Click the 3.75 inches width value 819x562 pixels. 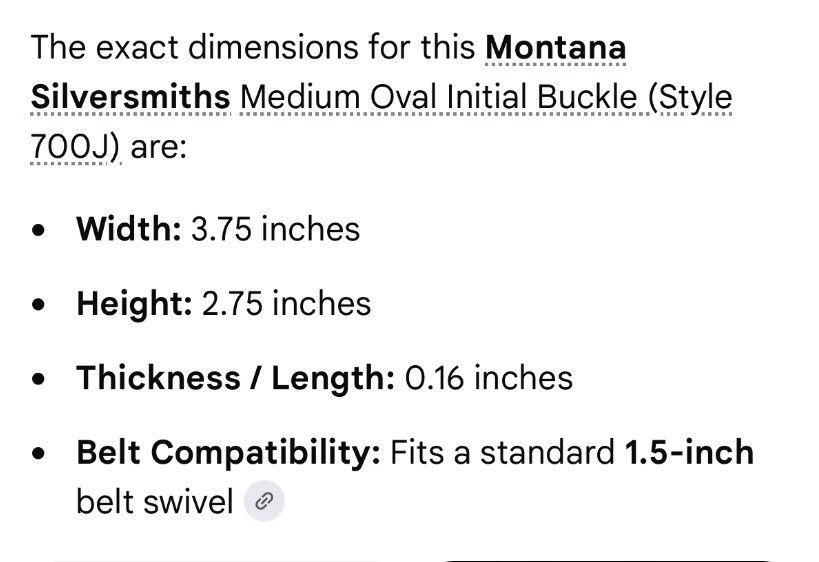click(x=276, y=229)
